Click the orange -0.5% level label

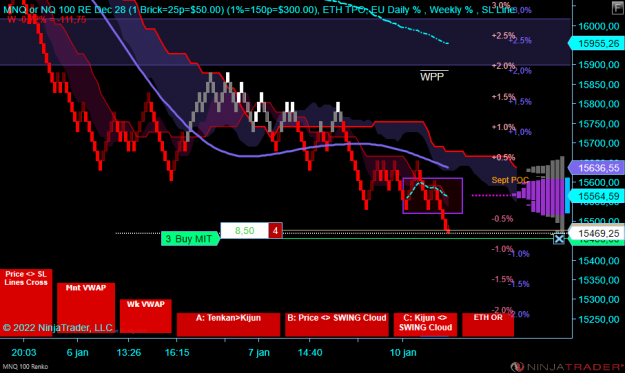tap(502, 219)
